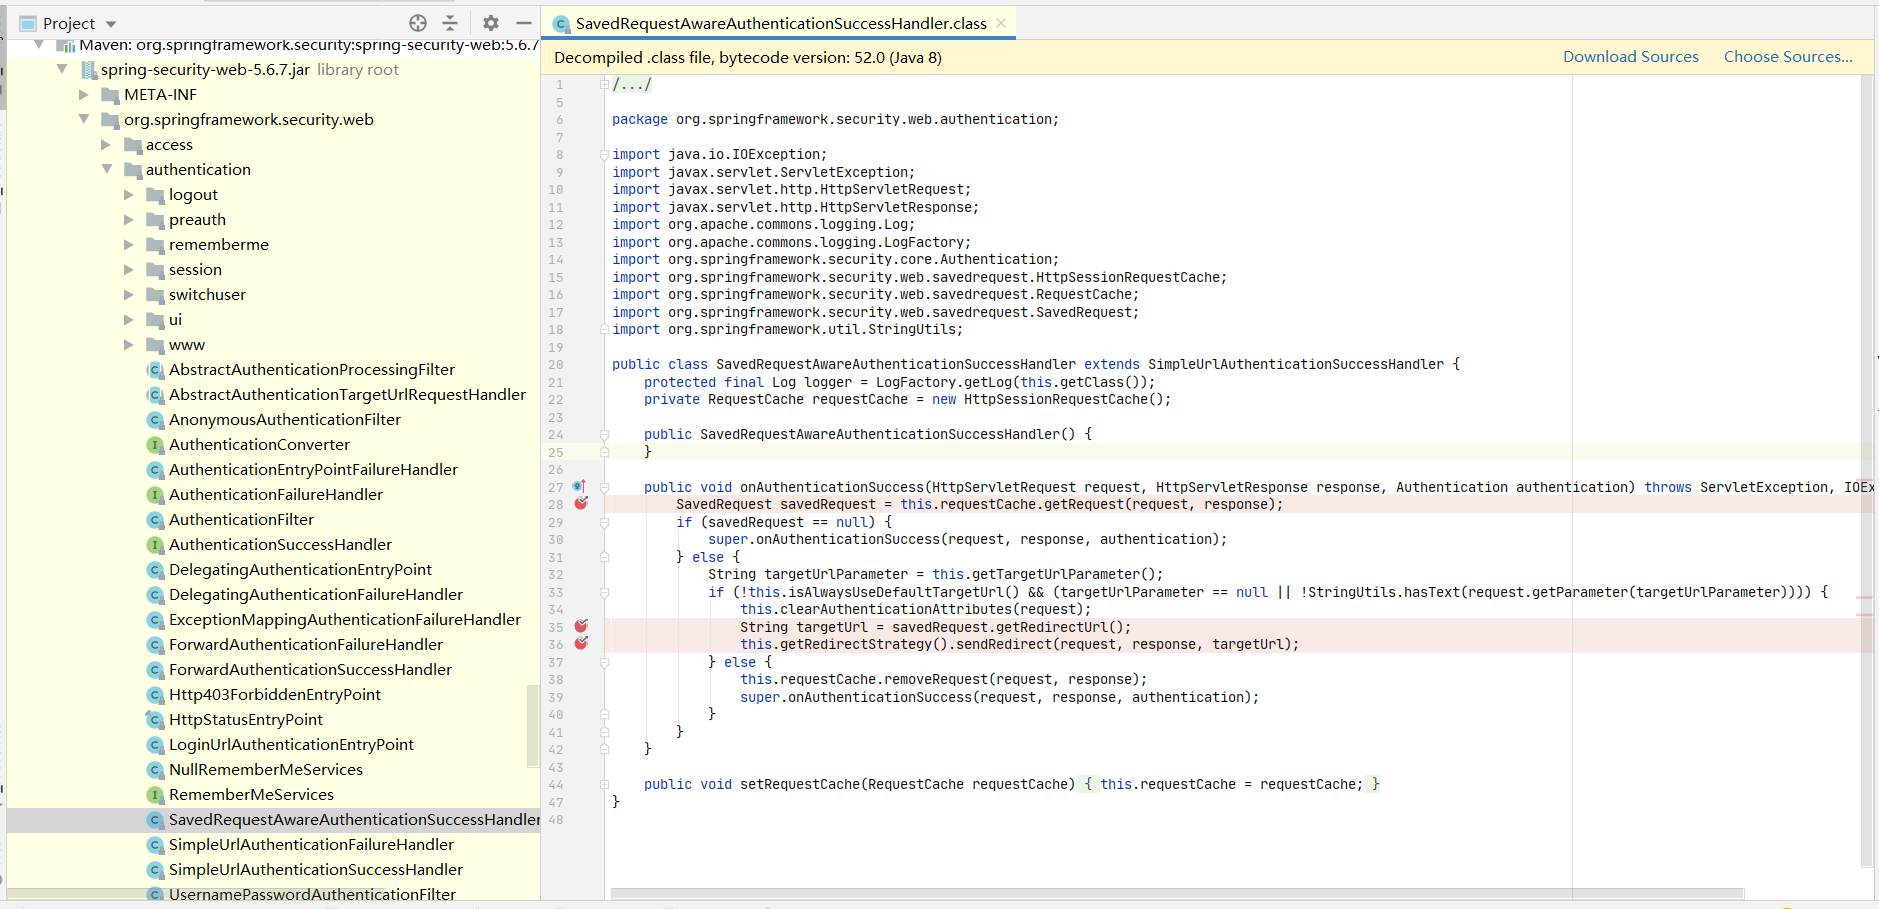Fold the onAuthenticationSuccess method at line 27
The height and width of the screenshot is (909, 1879).
click(x=604, y=488)
